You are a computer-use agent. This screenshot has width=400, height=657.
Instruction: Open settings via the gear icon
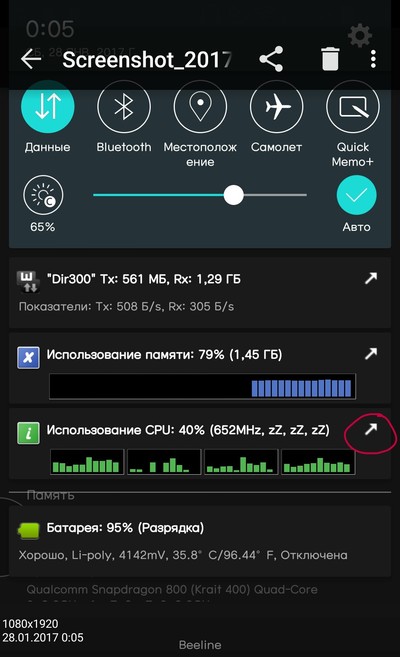[x=360, y=35]
